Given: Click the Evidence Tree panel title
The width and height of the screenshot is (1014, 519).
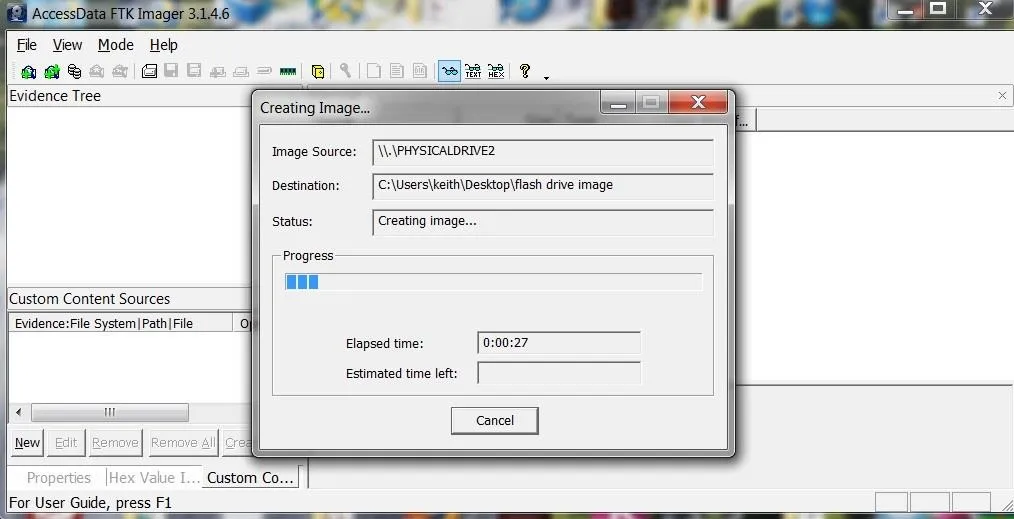Looking at the screenshot, I should coord(55,96).
